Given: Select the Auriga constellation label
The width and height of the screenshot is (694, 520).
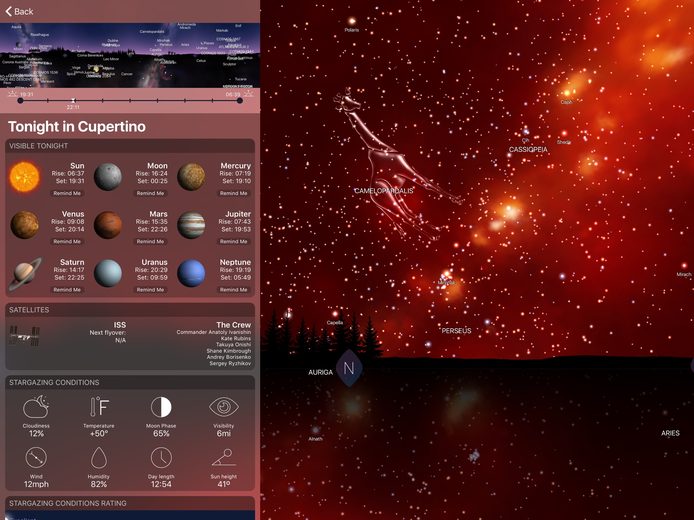Looking at the screenshot, I should [x=320, y=372].
